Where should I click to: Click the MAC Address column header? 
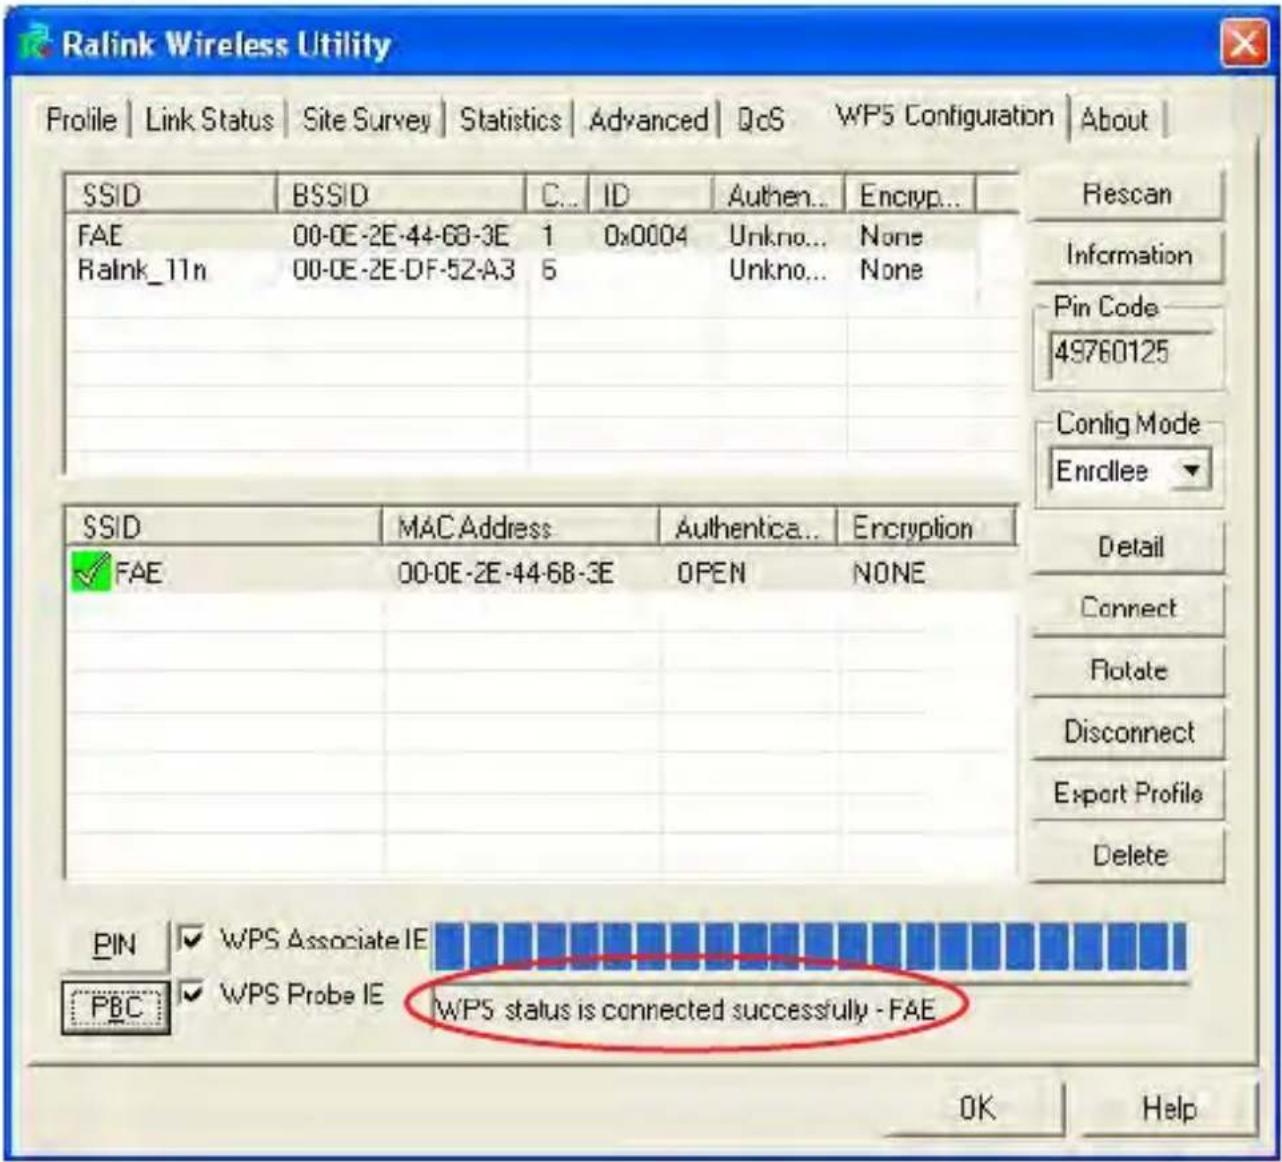click(x=520, y=527)
